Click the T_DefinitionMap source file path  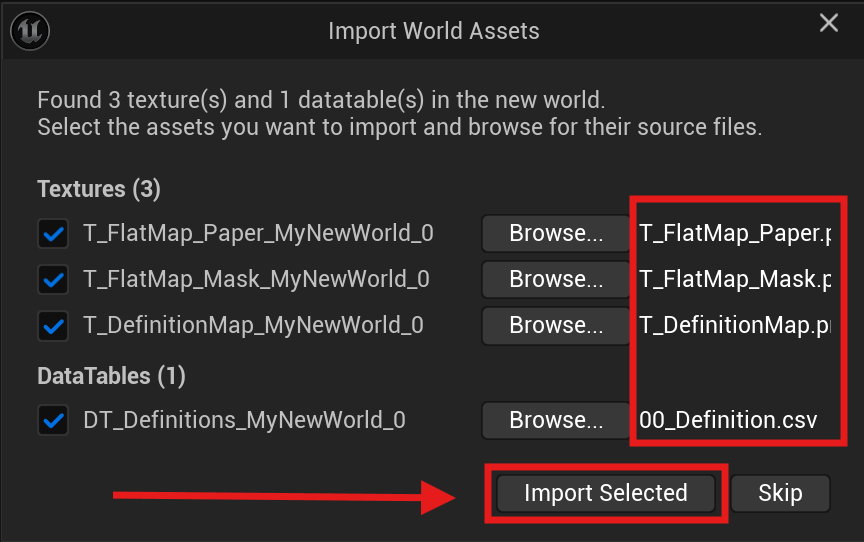735,326
